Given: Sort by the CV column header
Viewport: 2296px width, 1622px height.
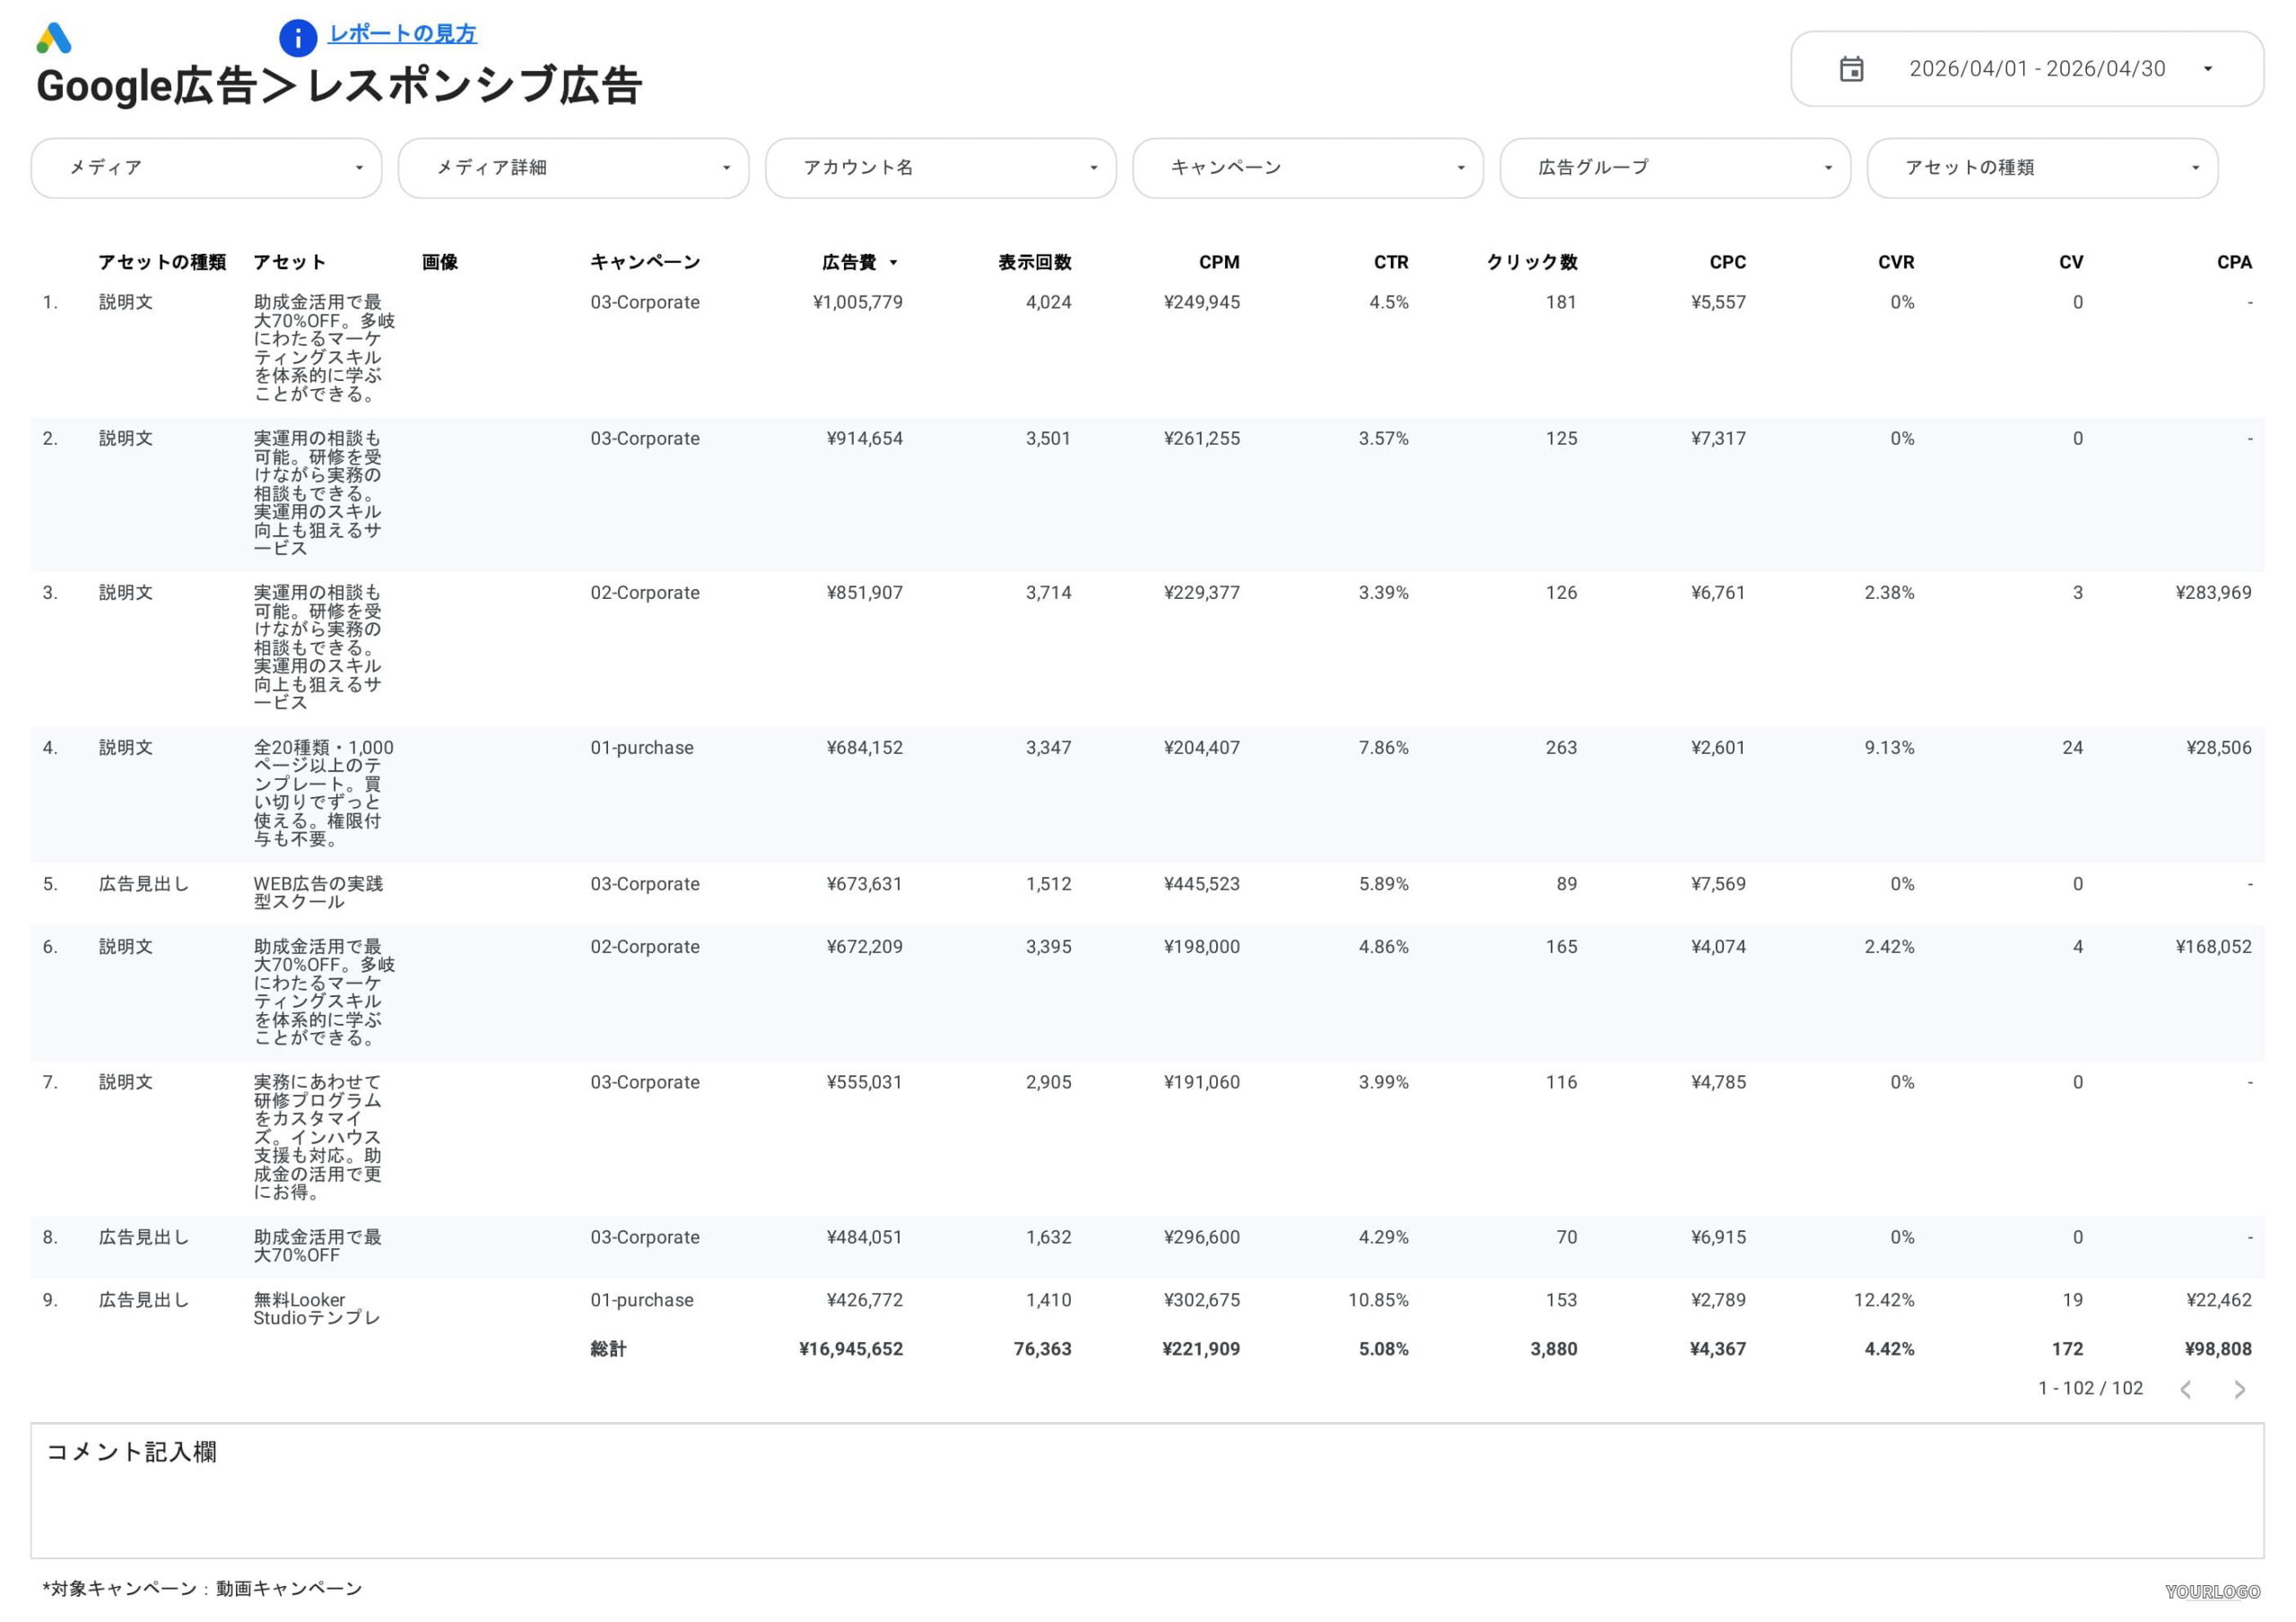Looking at the screenshot, I should pos(2070,262).
